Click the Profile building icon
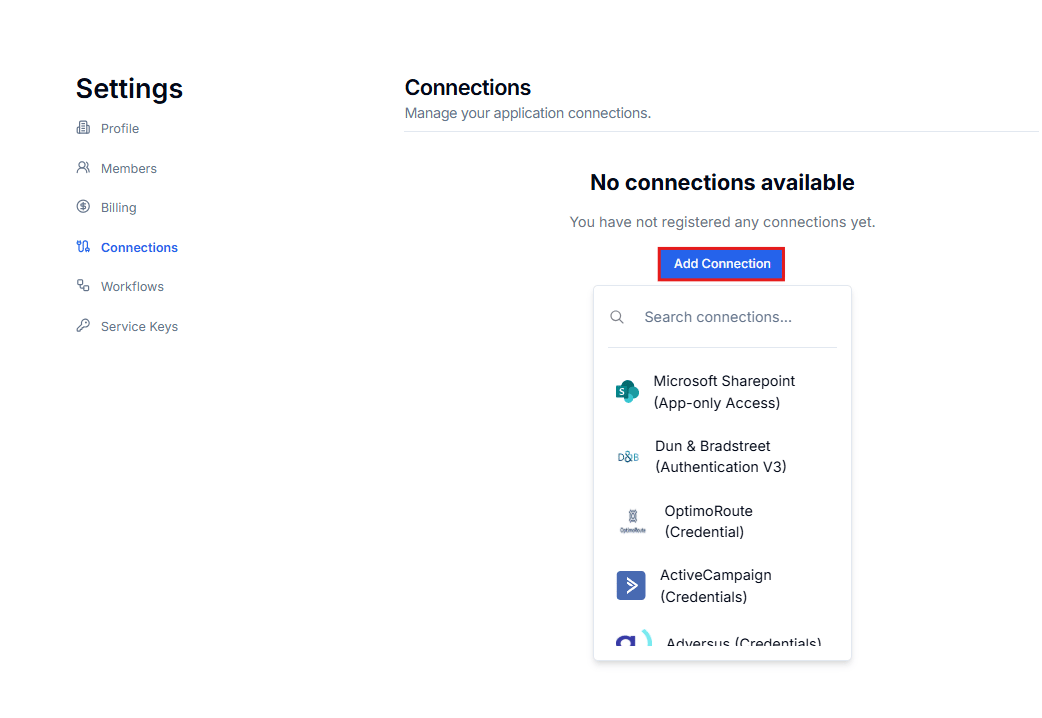 (x=83, y=128)
